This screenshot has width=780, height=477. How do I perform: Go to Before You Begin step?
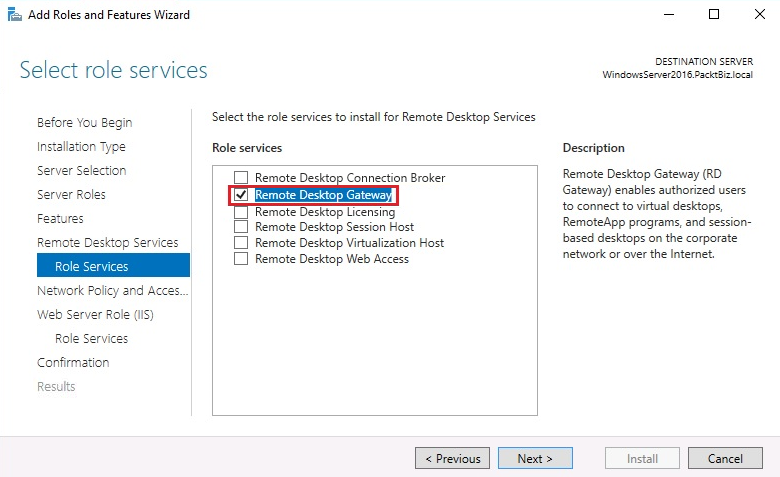(84, 123)
